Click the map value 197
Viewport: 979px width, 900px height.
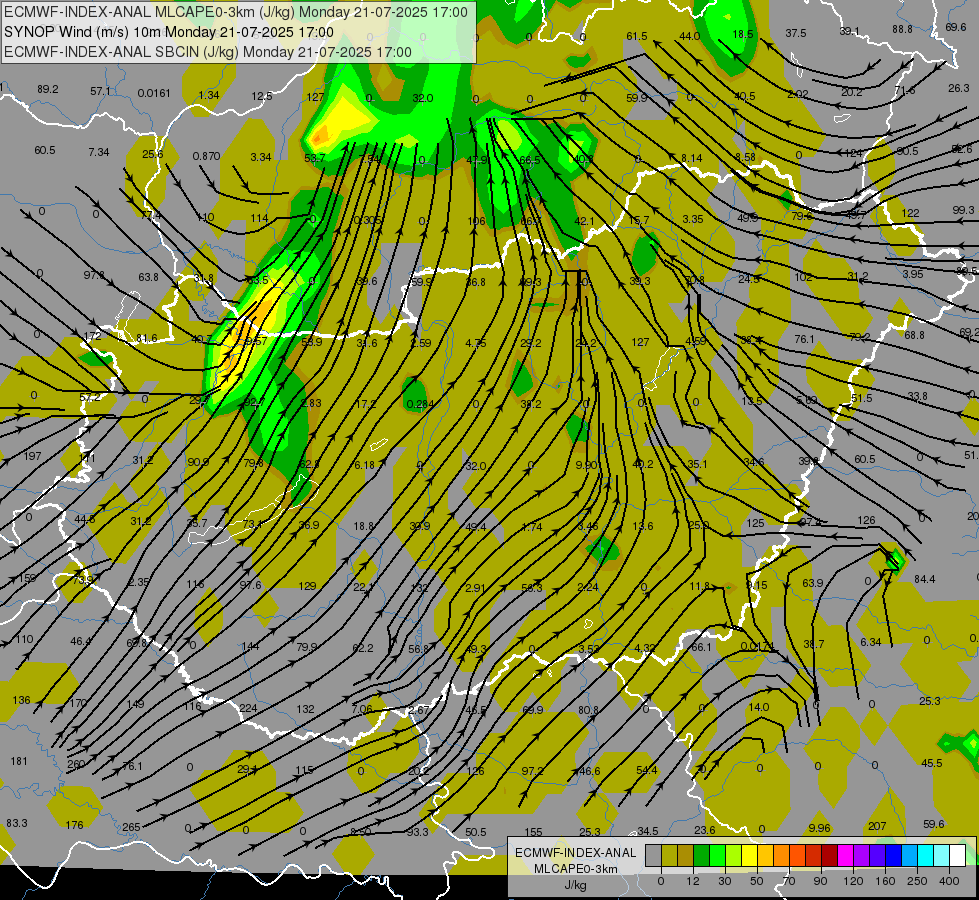(x=32, y=456)
